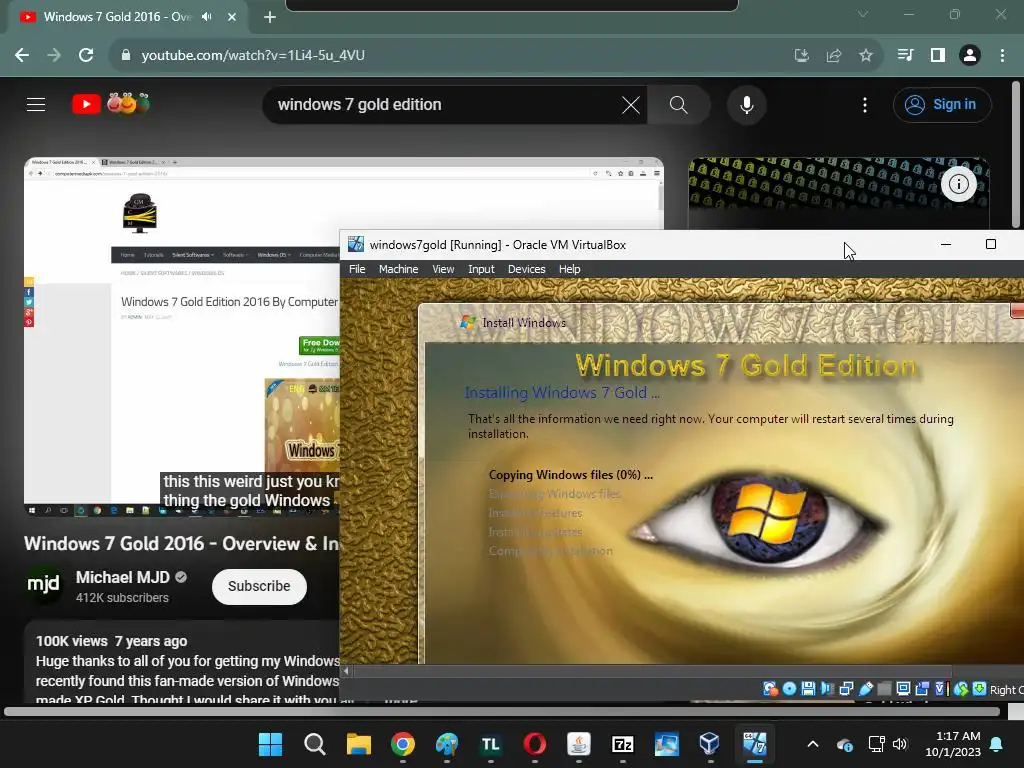The width and height of the screenshot is (1024, 768).
Task: Open the Help menu in VirtualBox
Action: coord(569,269)
